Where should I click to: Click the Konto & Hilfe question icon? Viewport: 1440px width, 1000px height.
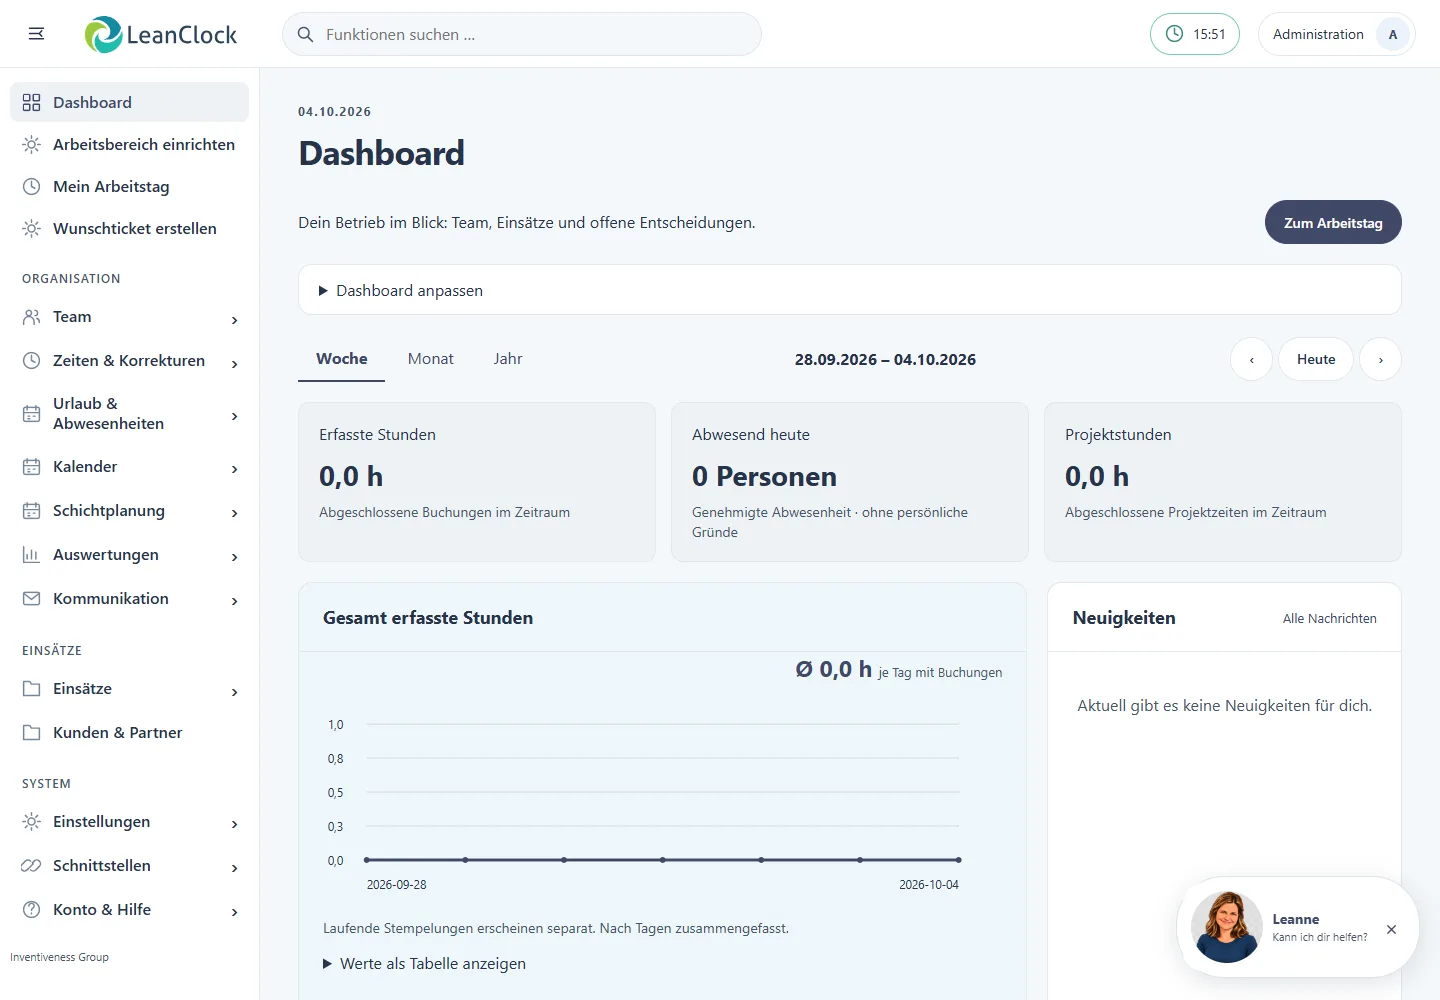(32, 910)
